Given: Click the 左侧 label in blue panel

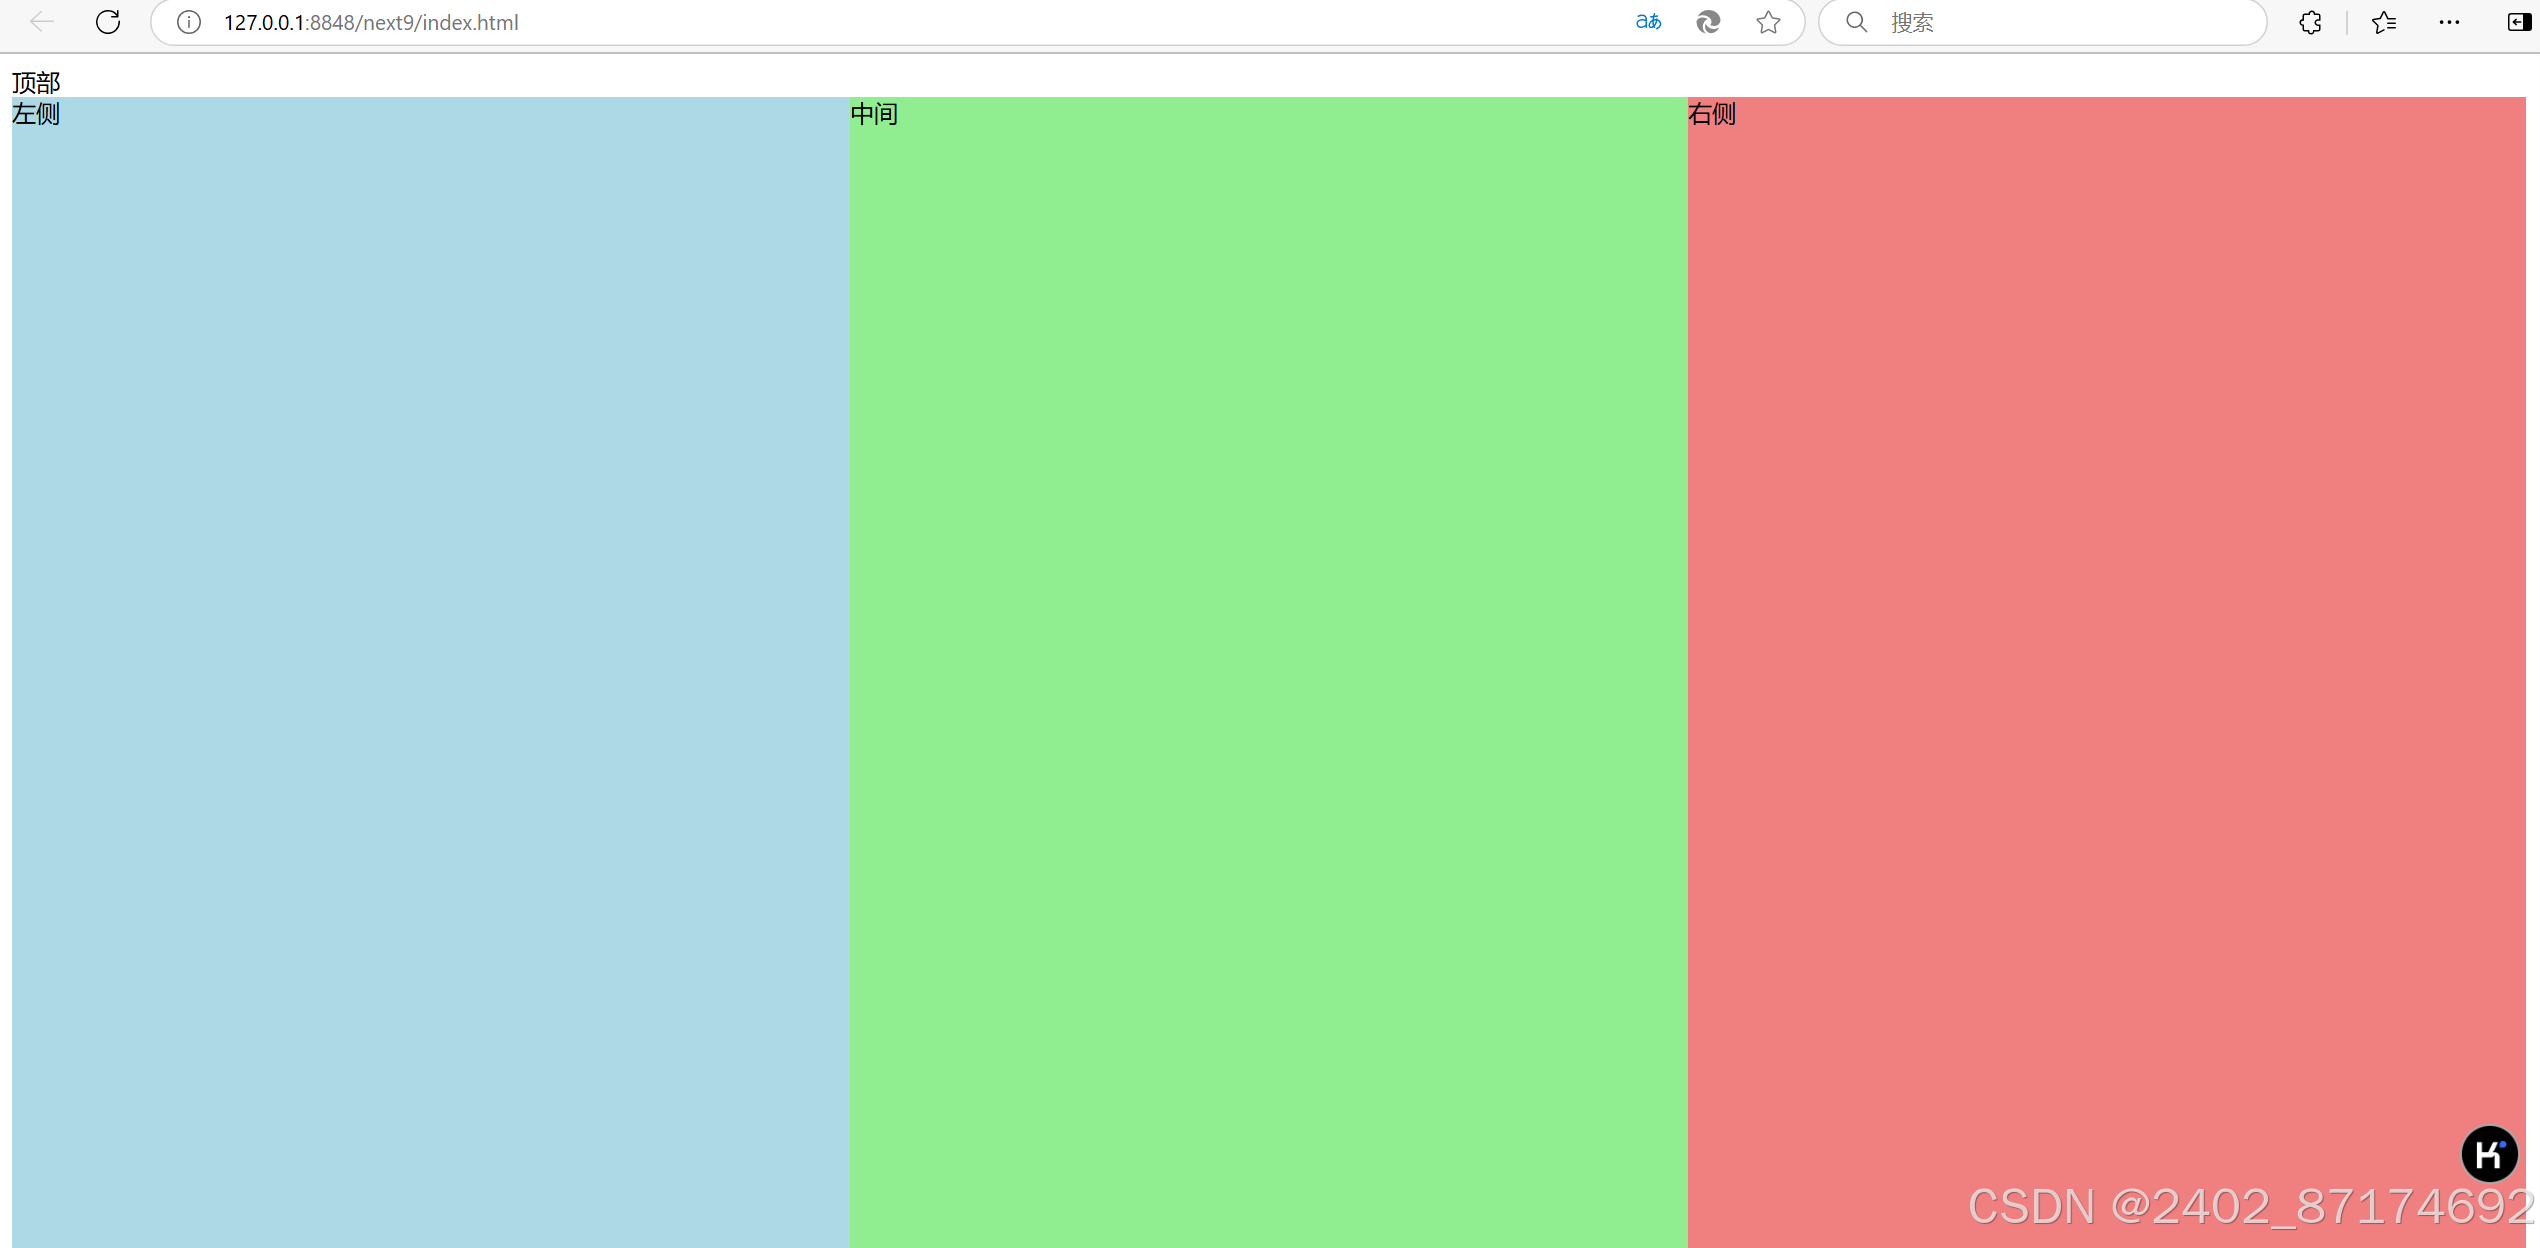Looking at the screenshot, I should (36, 114).
